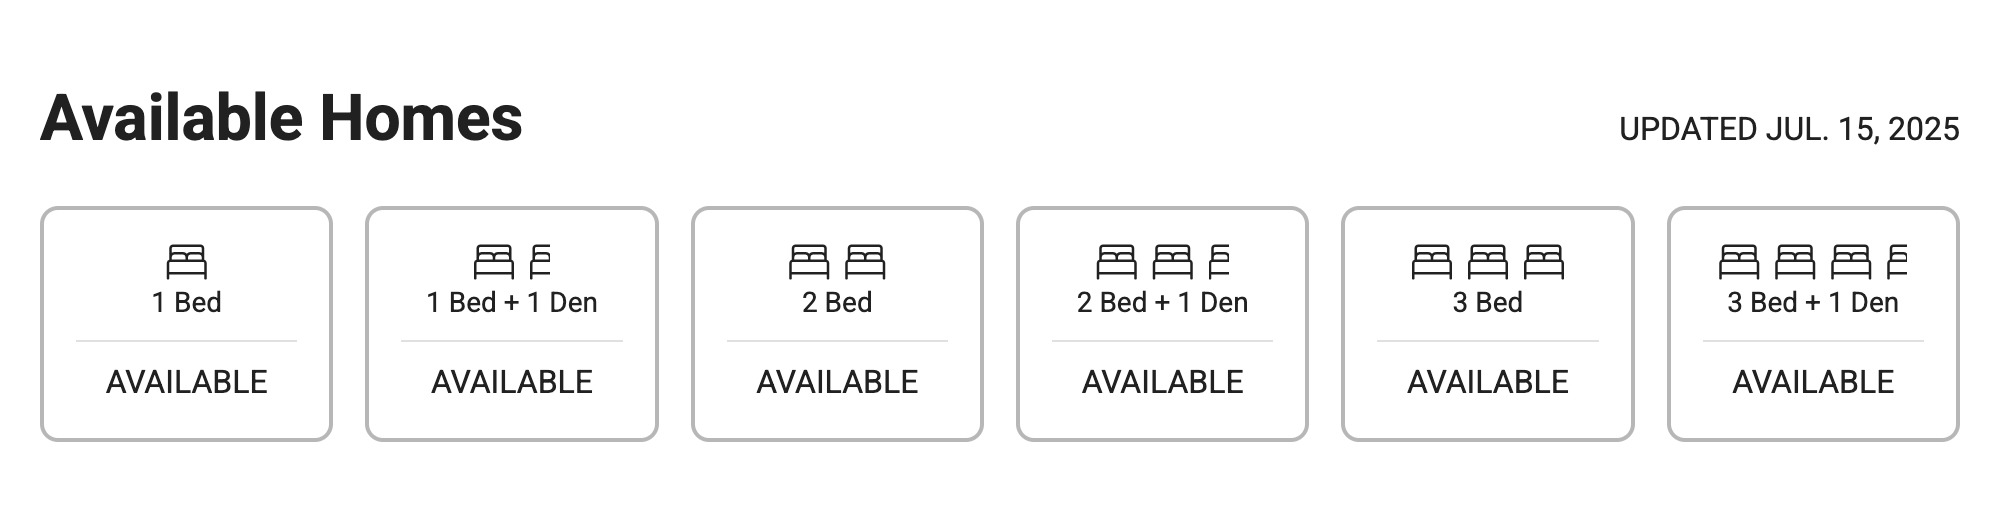Select the 1 Bed label
This screenshot has width=2016, height=520.
click(186, 303)
